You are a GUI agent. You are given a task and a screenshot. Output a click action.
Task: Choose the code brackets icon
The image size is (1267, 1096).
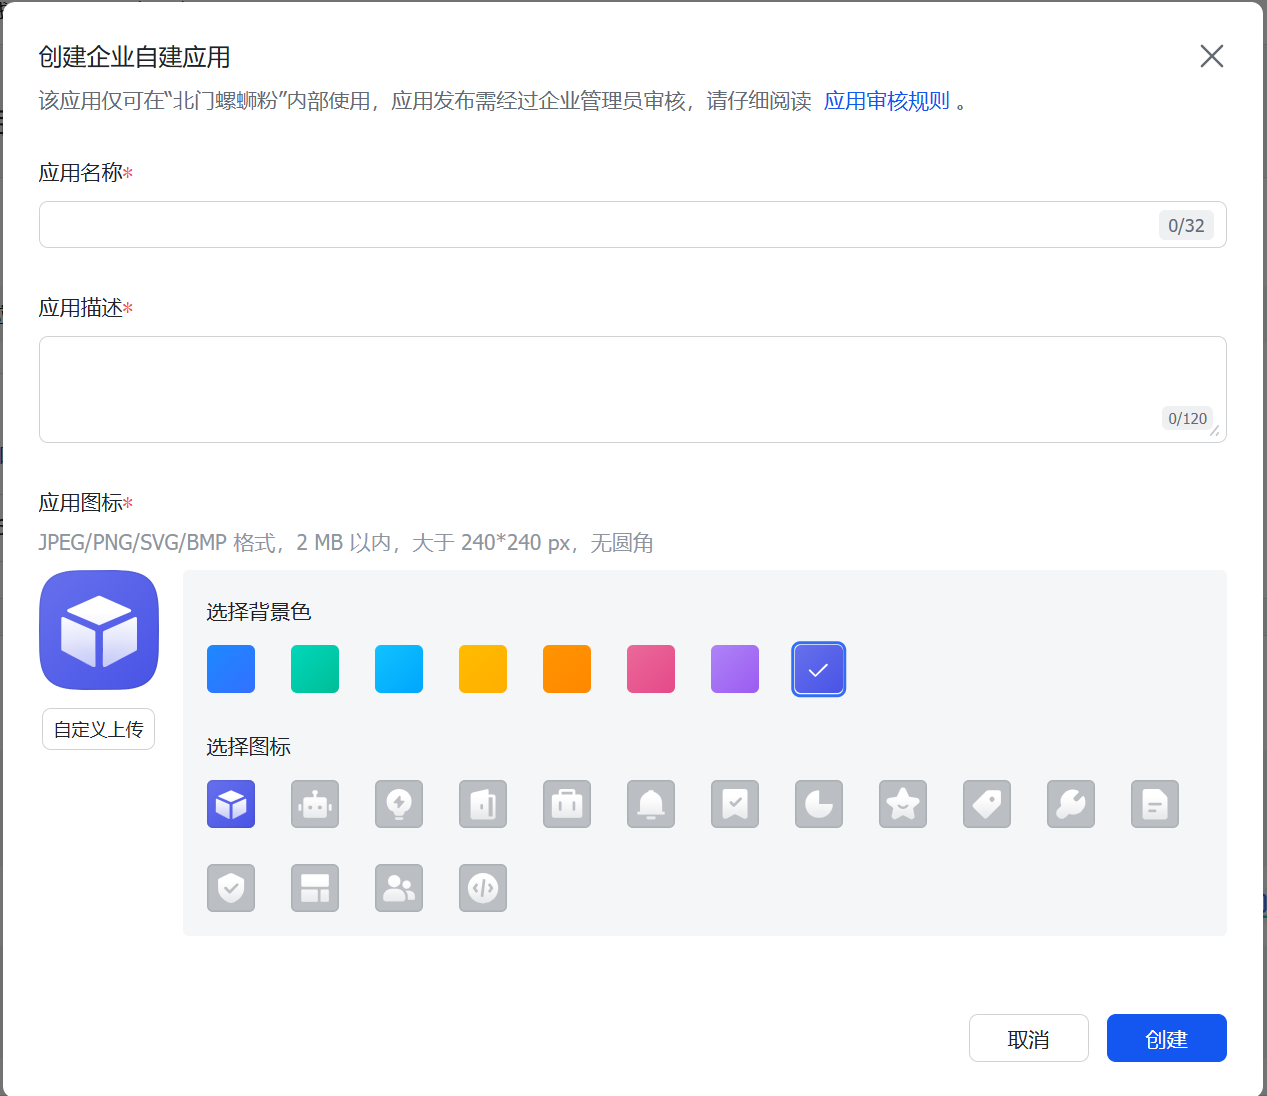point(483,888)
